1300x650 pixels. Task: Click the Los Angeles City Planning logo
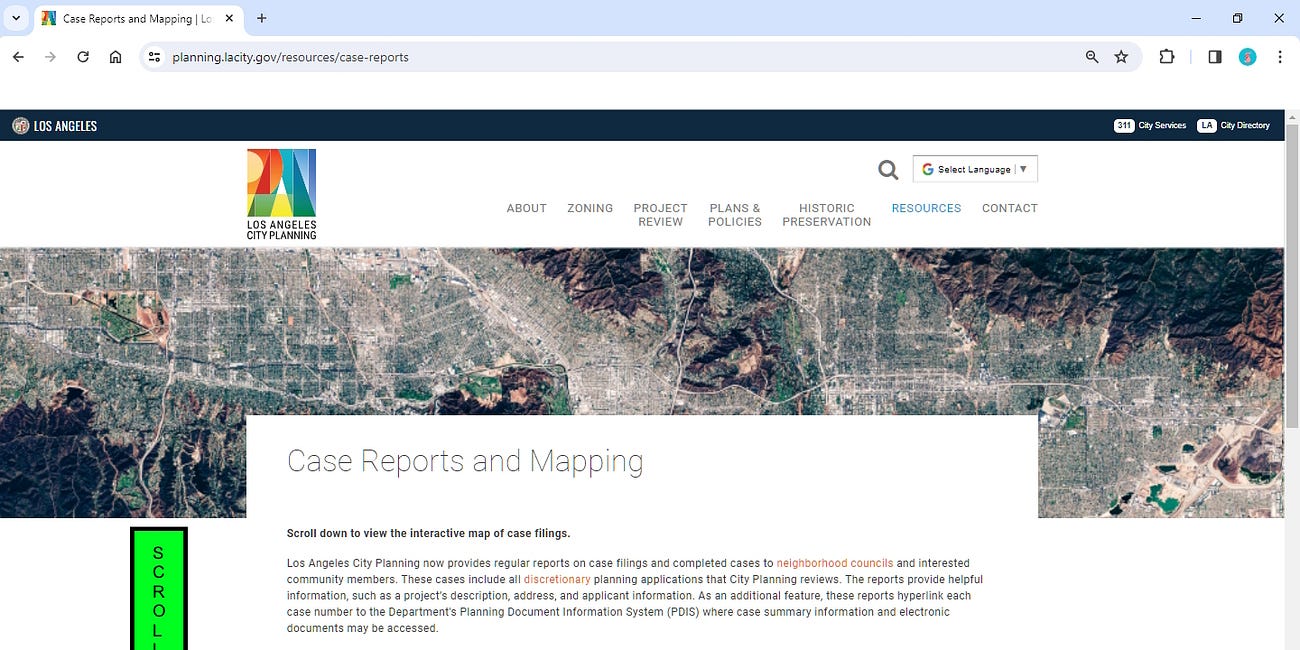click(x=281, y=194)
